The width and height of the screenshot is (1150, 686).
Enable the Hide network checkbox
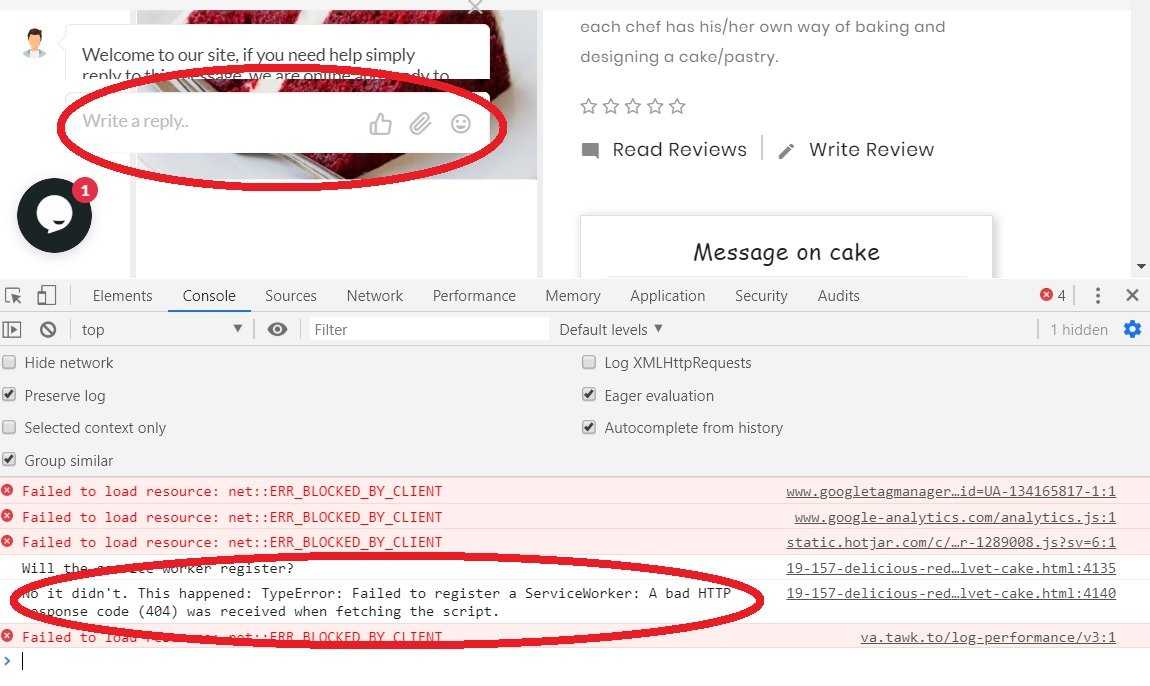9,362
